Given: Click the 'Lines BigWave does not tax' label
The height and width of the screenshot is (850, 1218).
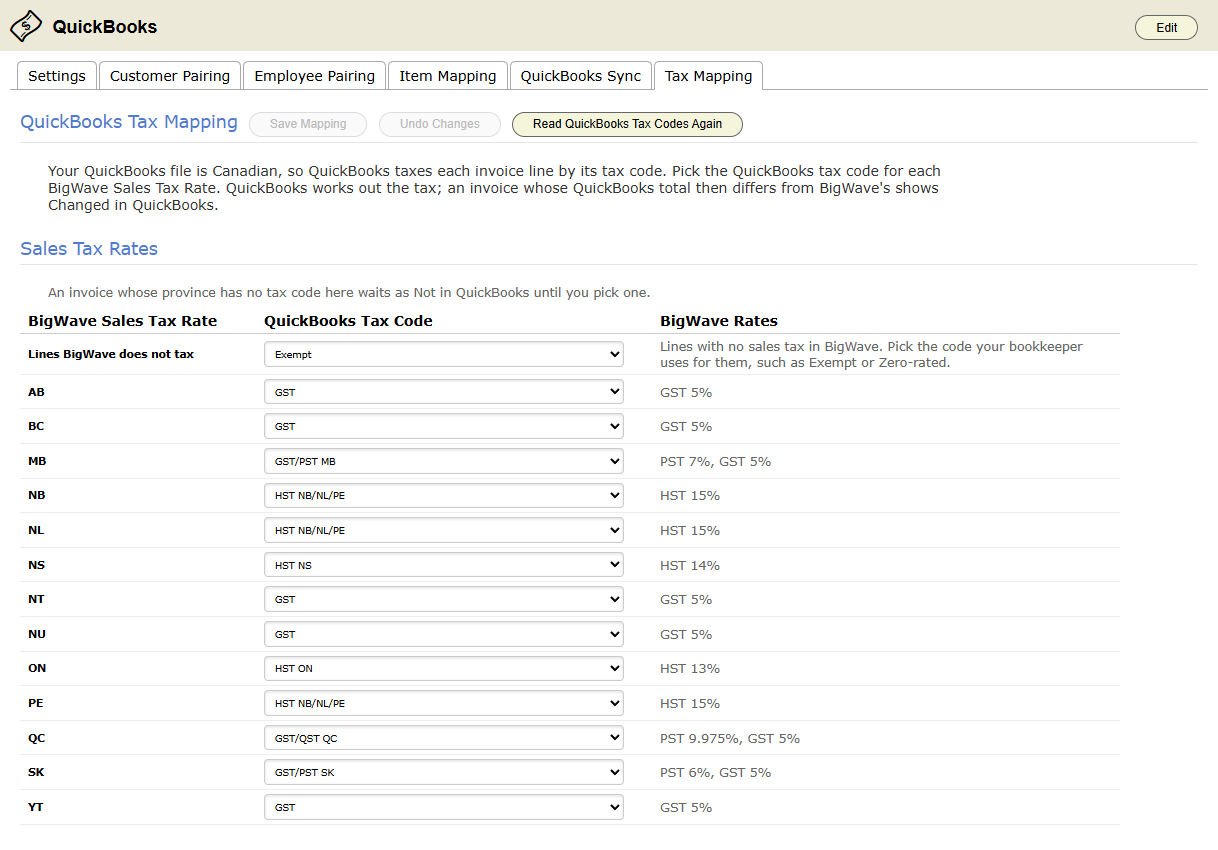Looking at the screenshot, I should 111,354.
